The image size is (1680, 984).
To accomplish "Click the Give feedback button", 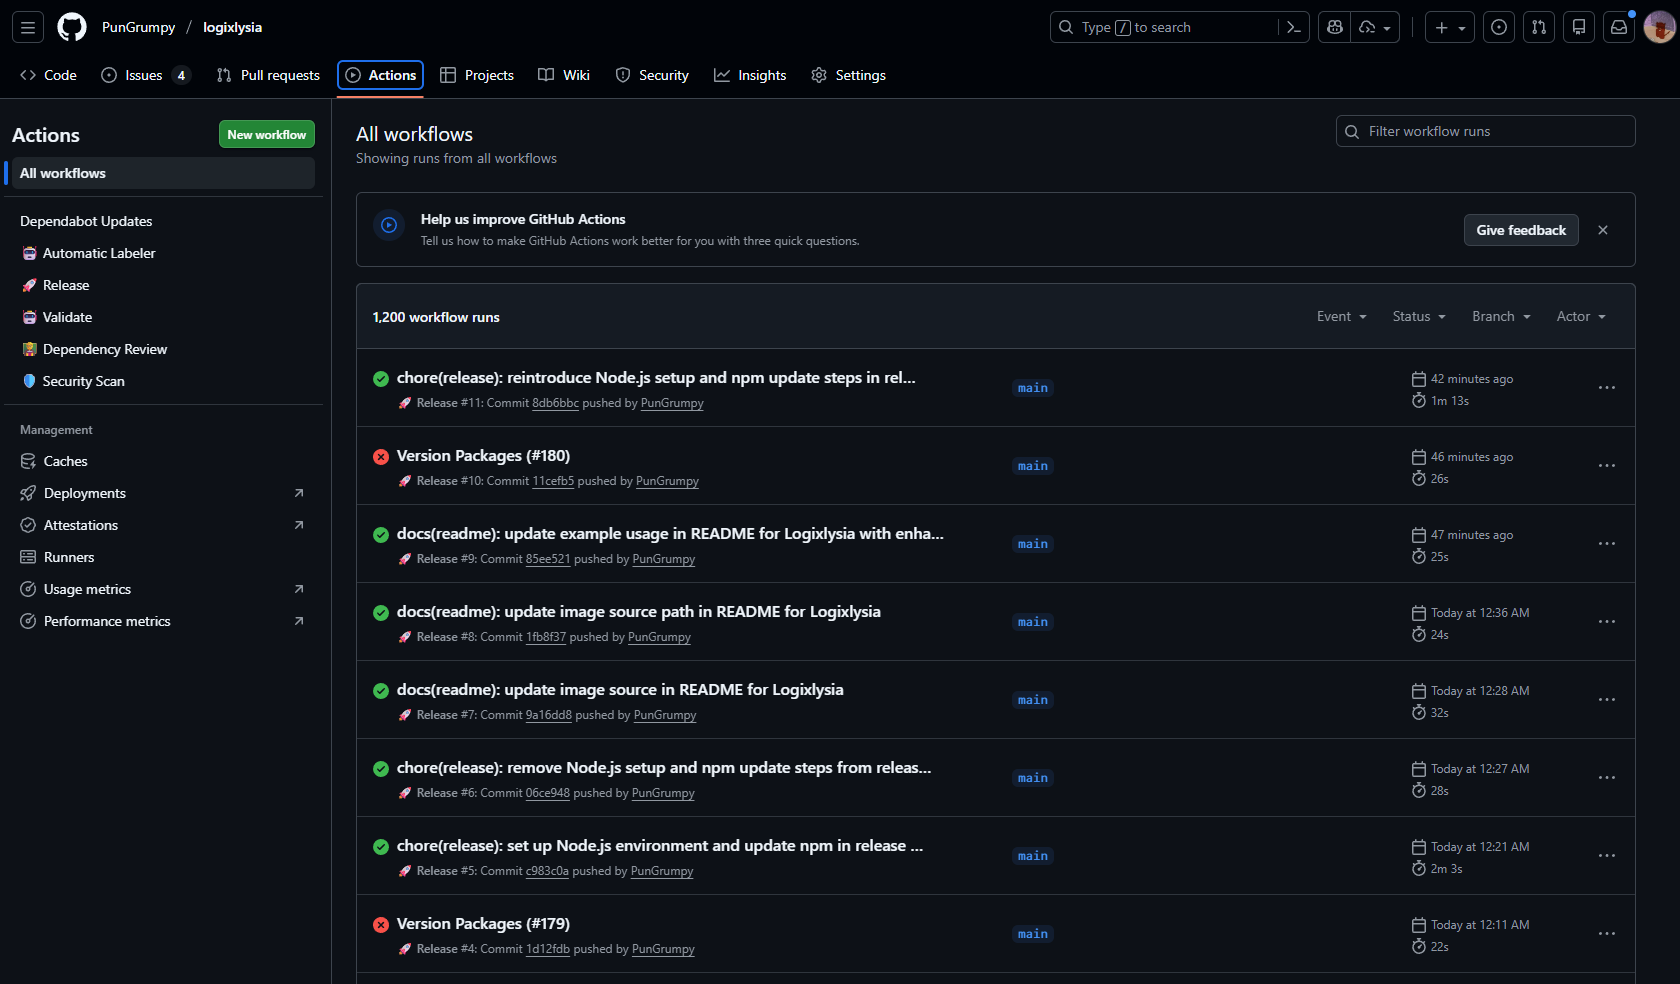I will coord(1521,230).
